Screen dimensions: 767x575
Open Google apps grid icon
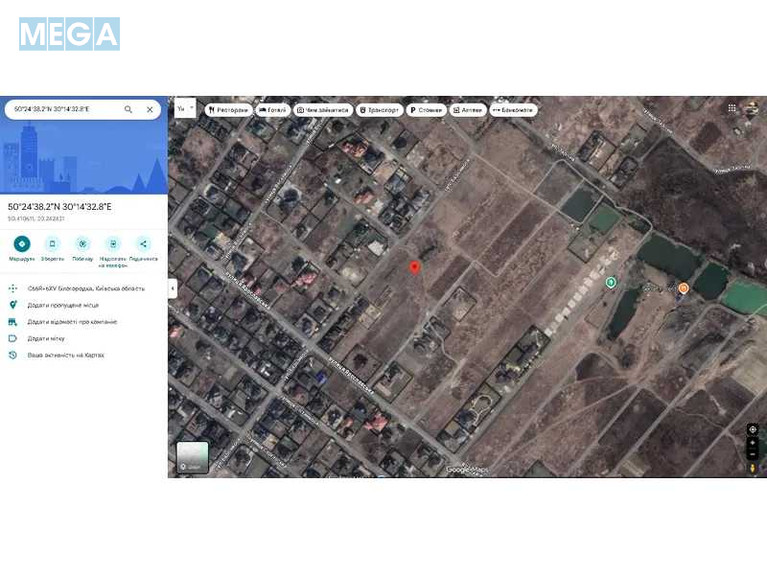pos(732,108)
